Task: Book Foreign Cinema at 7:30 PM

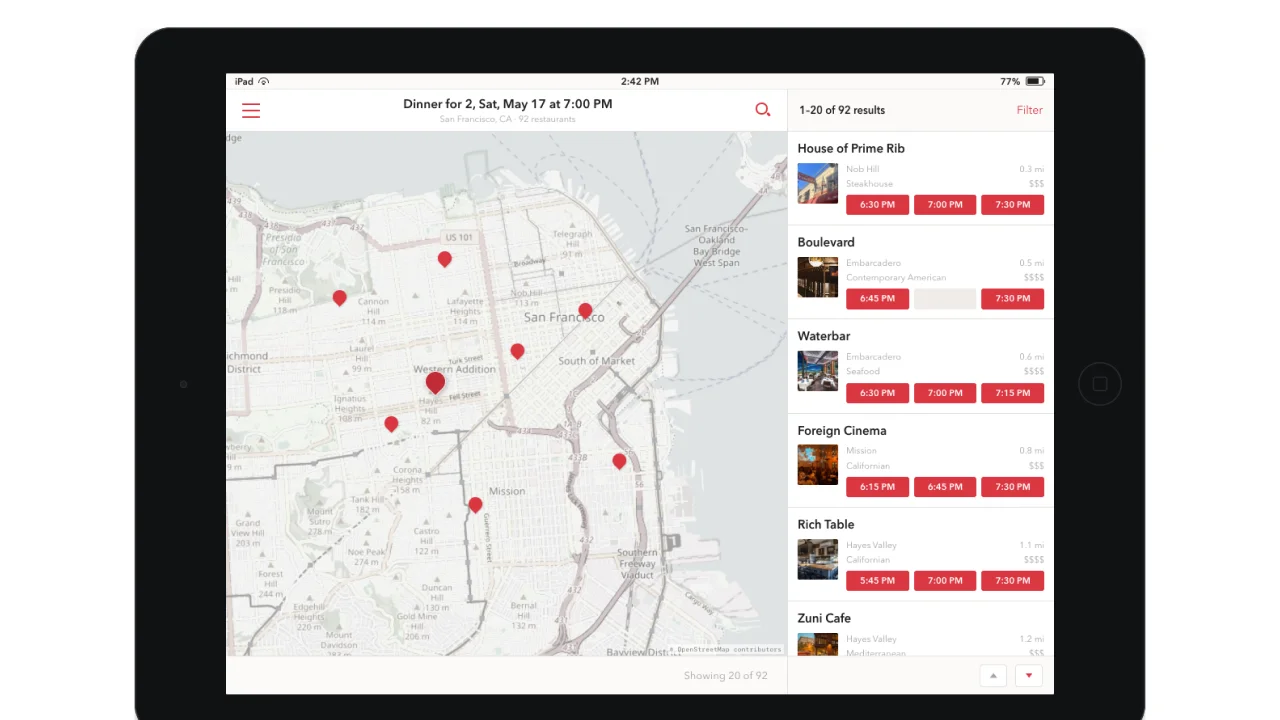Action: 1012,487
